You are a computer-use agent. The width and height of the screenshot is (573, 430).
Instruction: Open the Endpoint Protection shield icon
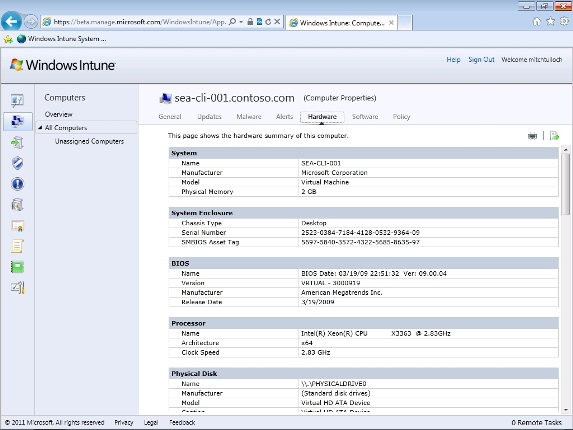17,163
